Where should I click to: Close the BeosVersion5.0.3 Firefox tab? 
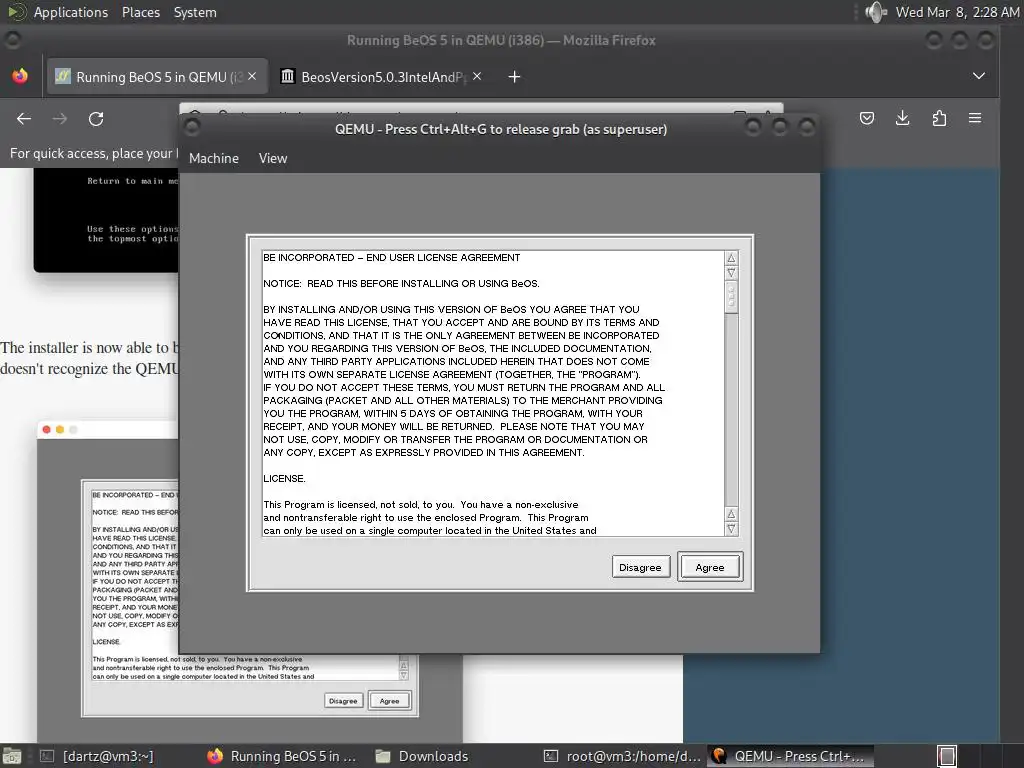477,76
